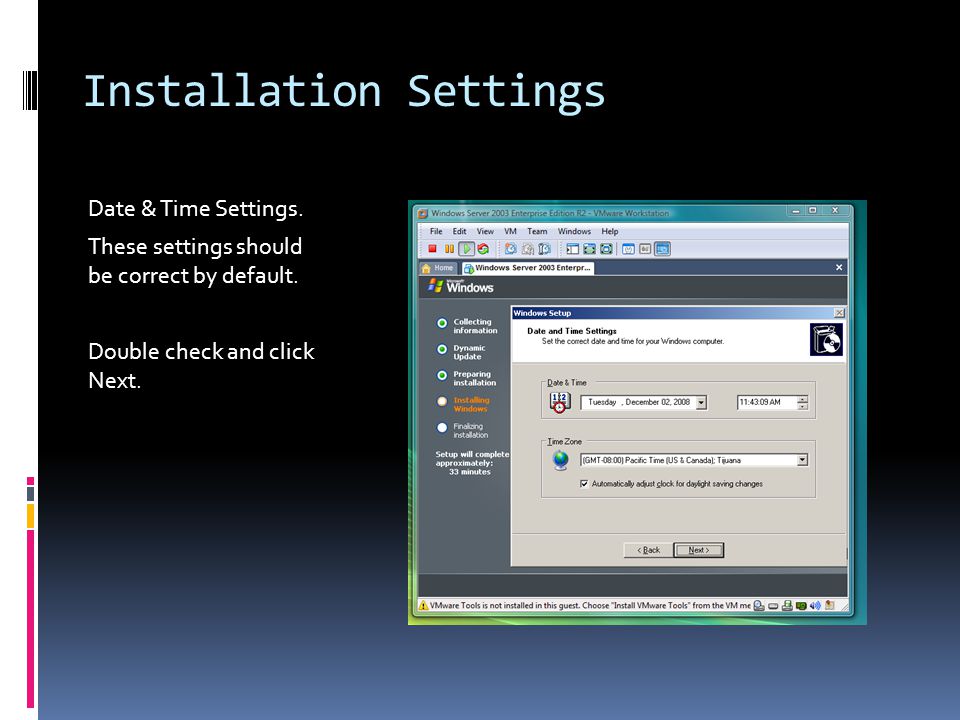Click the VMware Tools not installed message
Image resolution: width=960 pixels, height=720 pixels.
[590, 606]
